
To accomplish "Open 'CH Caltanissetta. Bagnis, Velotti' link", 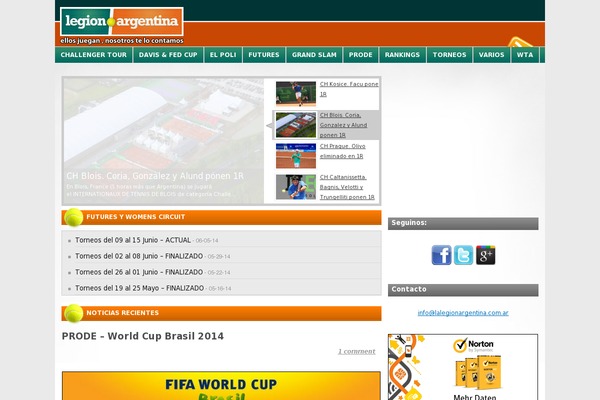I will click(x=347, y=187).
